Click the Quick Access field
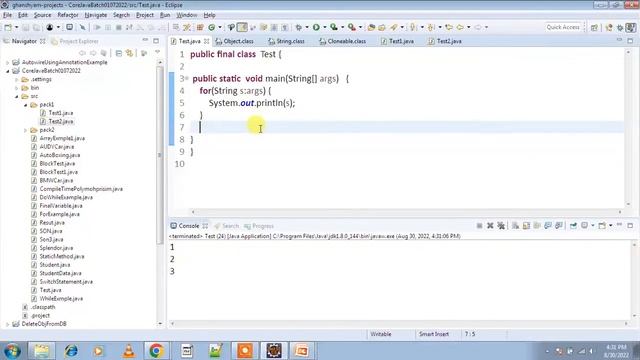This screenshot has width=640, height=360. click(x=563, y=27)
